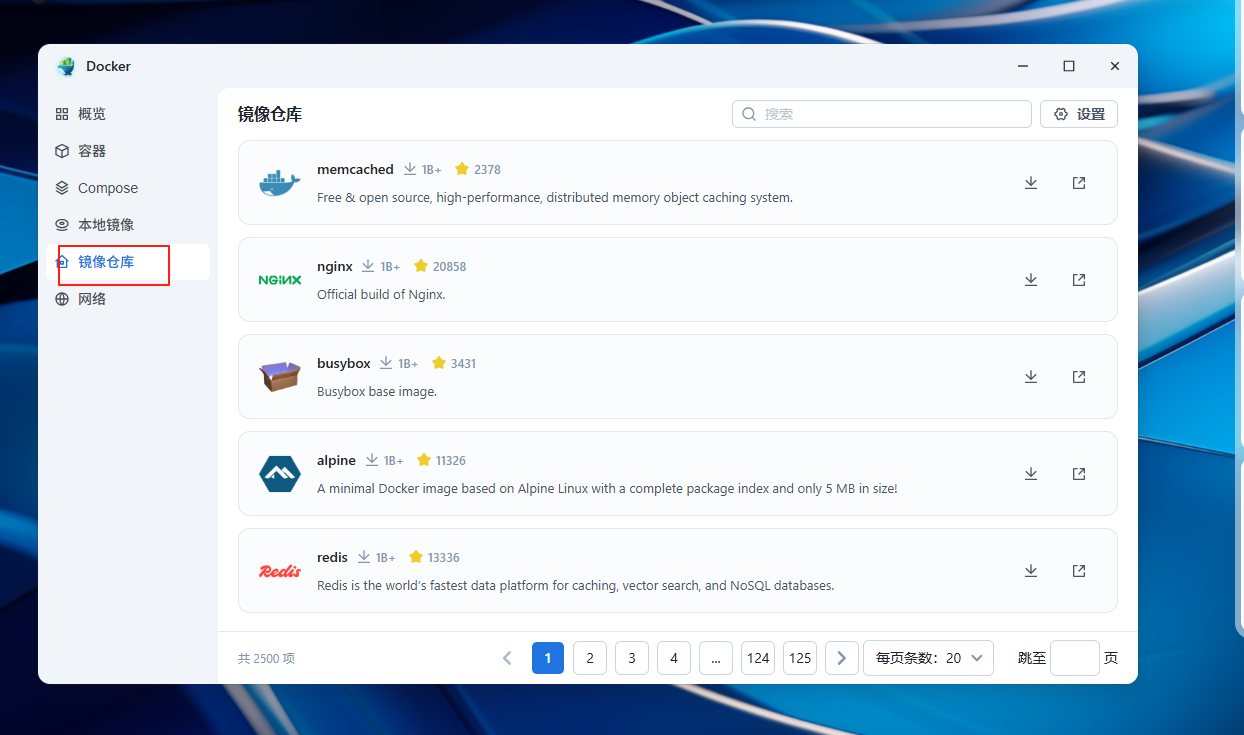Download the busybox image

click(1031, 377)
